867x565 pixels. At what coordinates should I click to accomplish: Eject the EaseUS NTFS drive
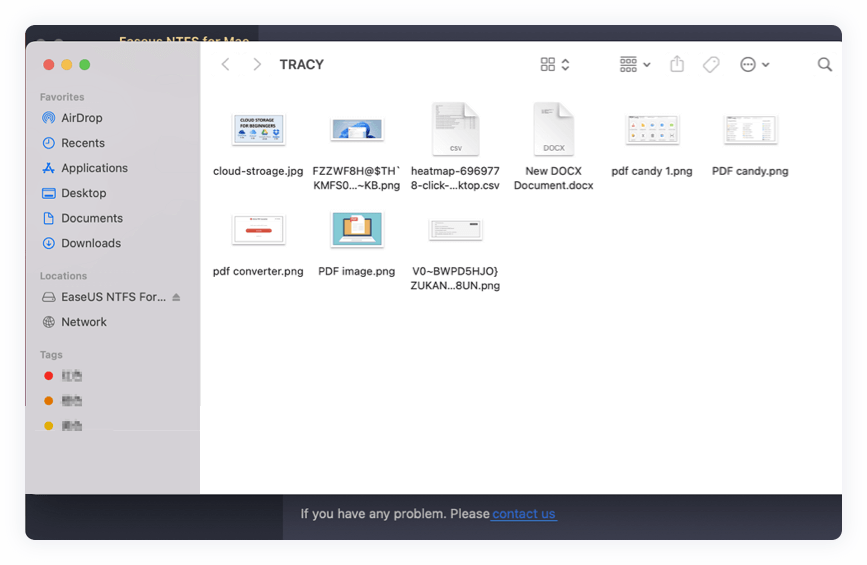(x=176, y=297)
